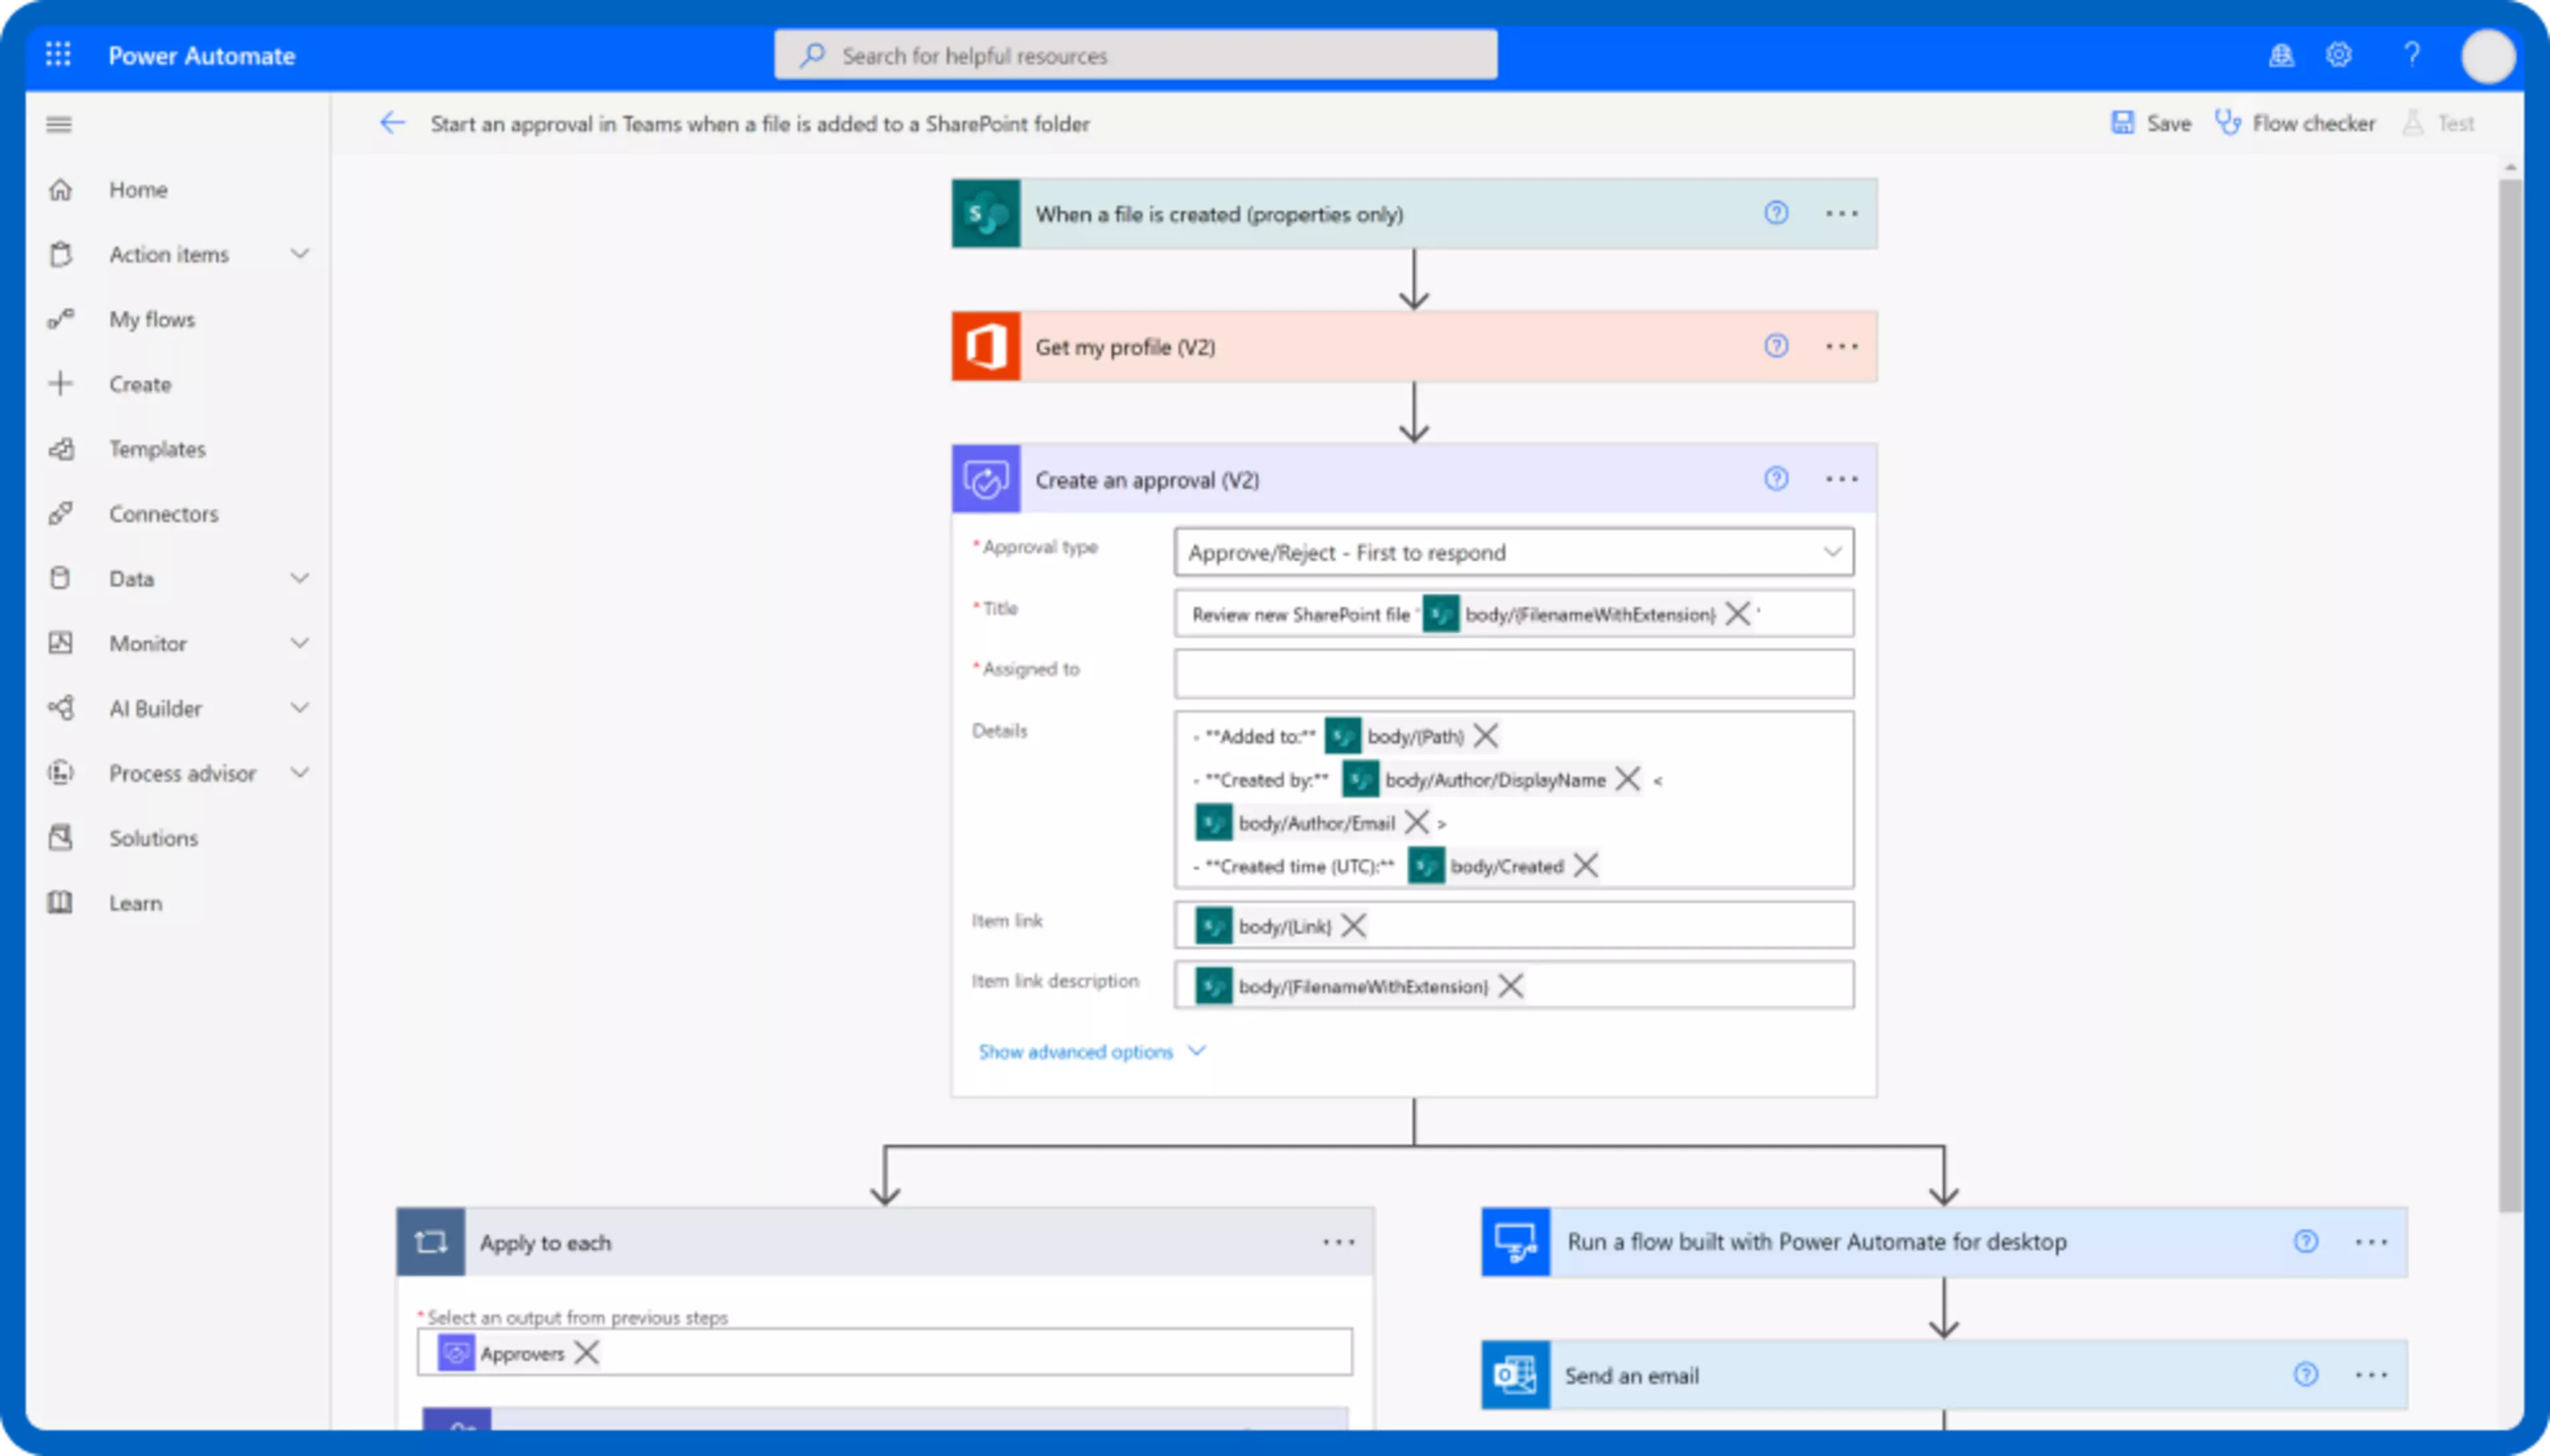
Task: Click the Approvals icon on Create an approval
Action: (x=986, y=479)
